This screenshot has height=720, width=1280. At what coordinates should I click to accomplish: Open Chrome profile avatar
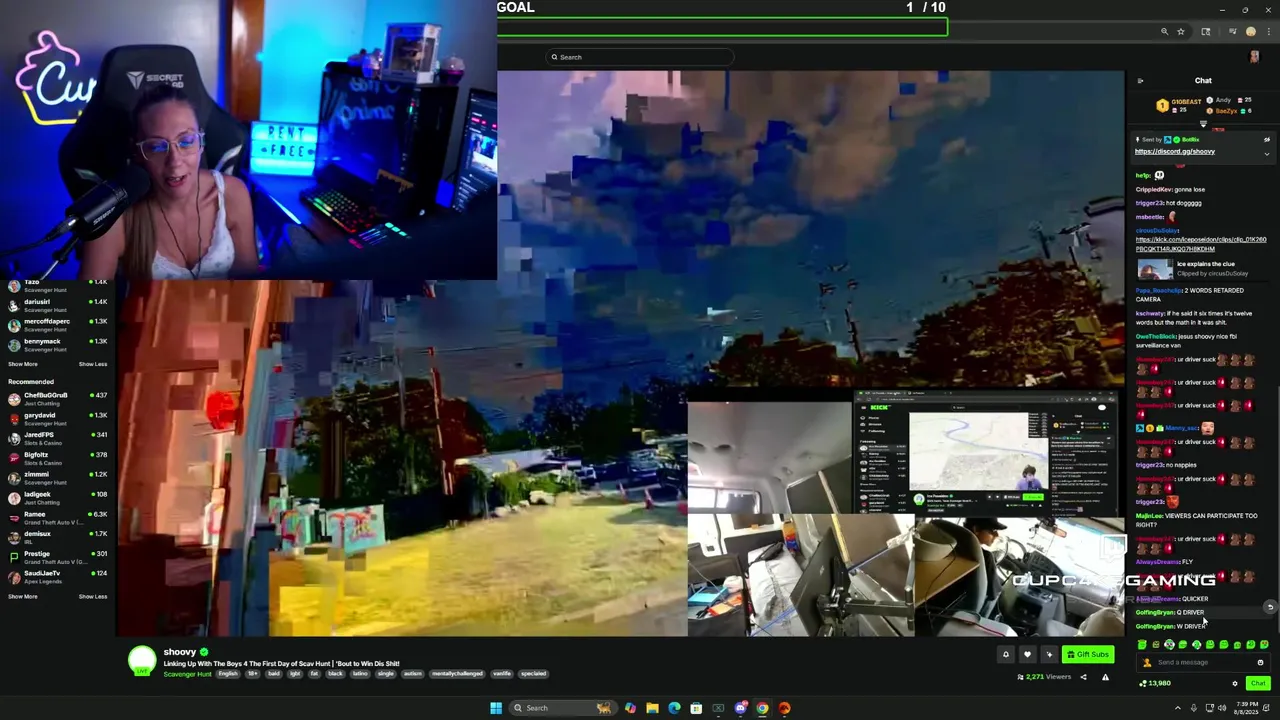click(x=1250, y=32)
